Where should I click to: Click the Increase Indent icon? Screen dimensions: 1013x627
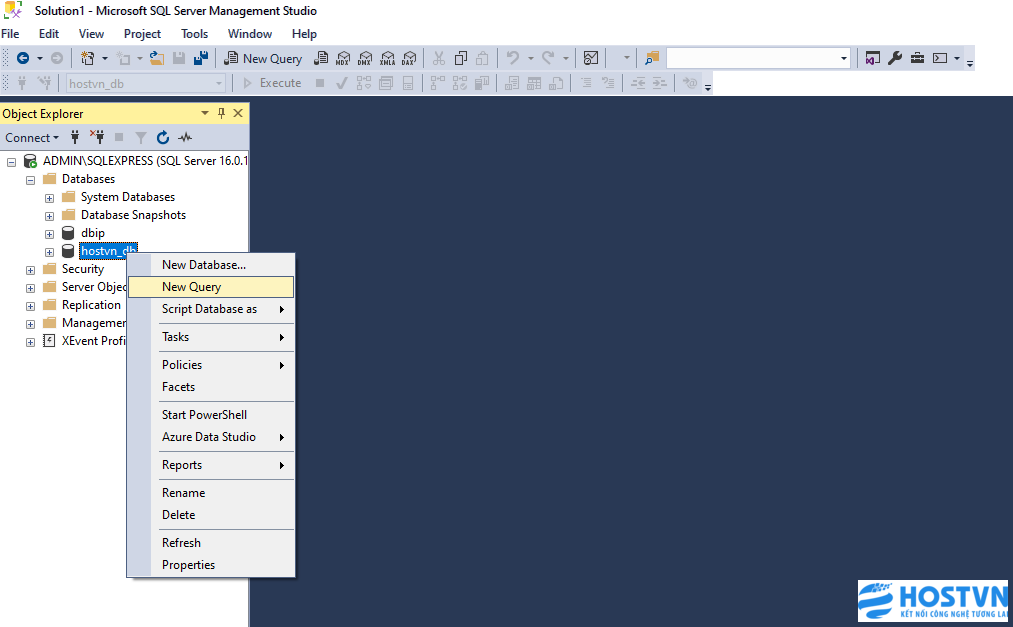point(660,83)
